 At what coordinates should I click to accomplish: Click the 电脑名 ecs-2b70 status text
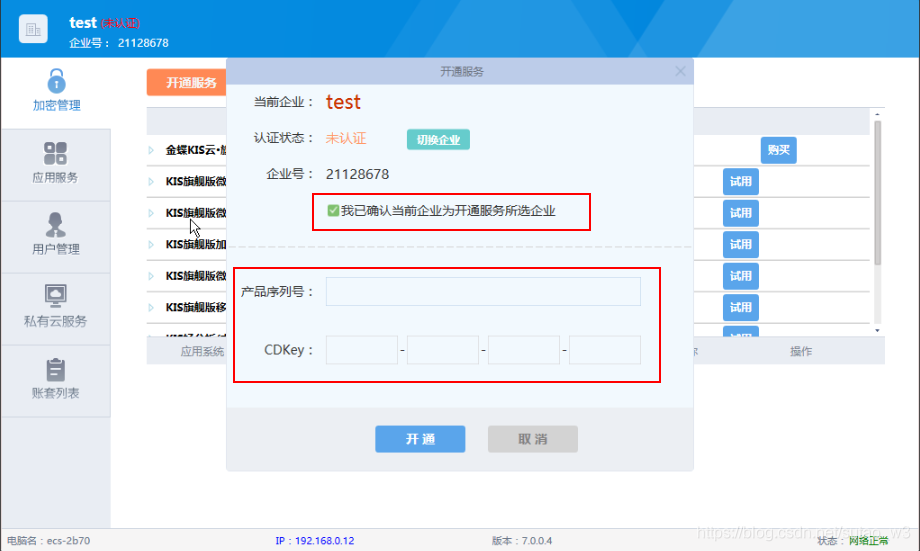tap(49, 540)
